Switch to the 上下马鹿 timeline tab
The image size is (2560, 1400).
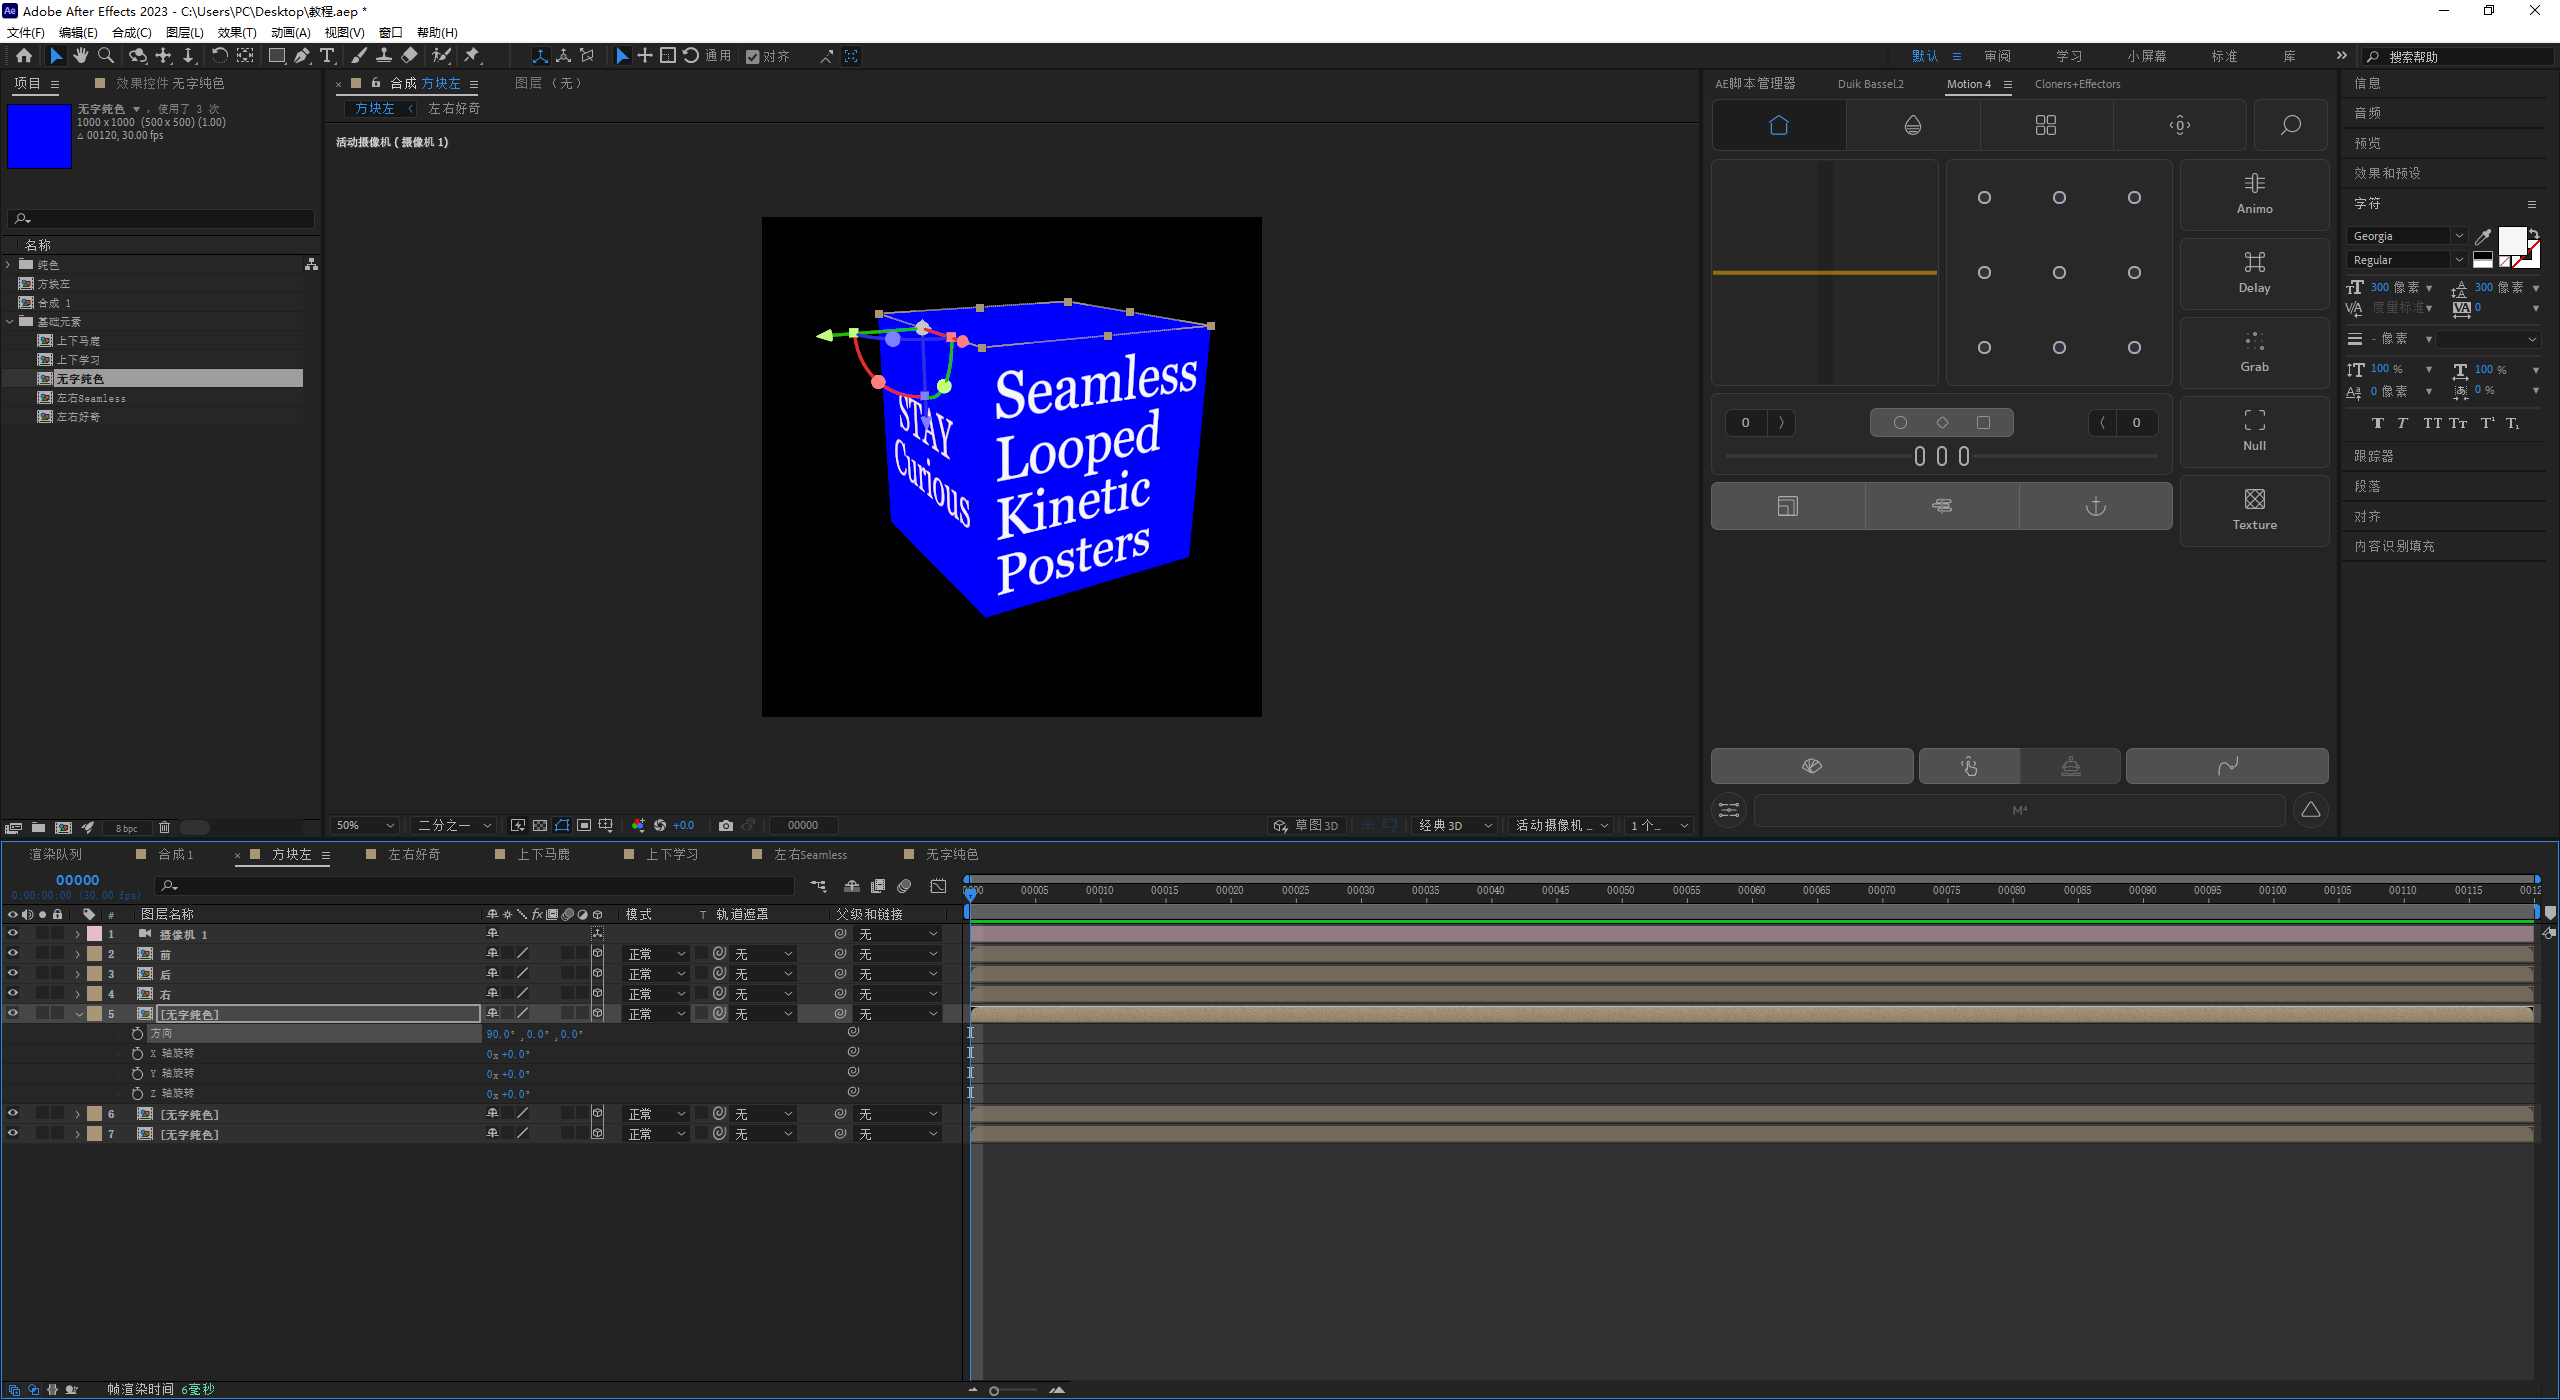pos(543,854)
